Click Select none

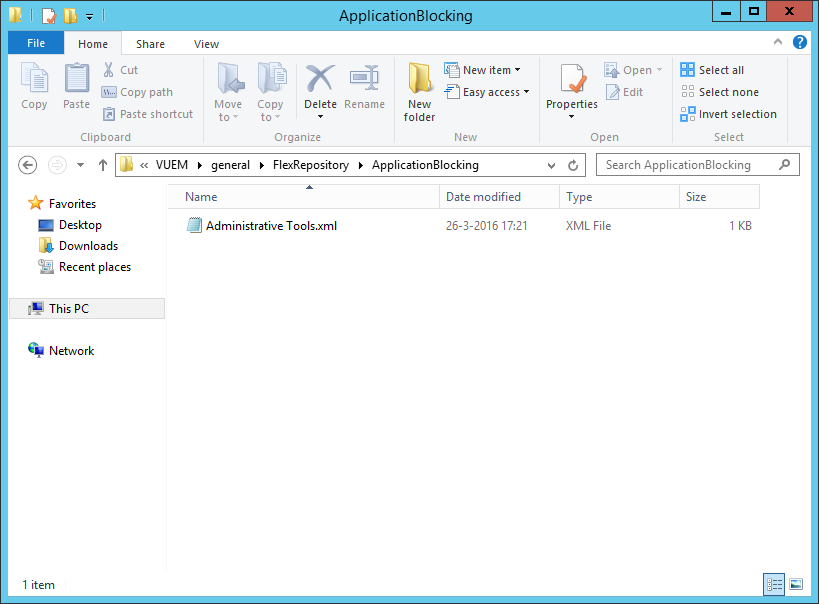tap(719, 92)
